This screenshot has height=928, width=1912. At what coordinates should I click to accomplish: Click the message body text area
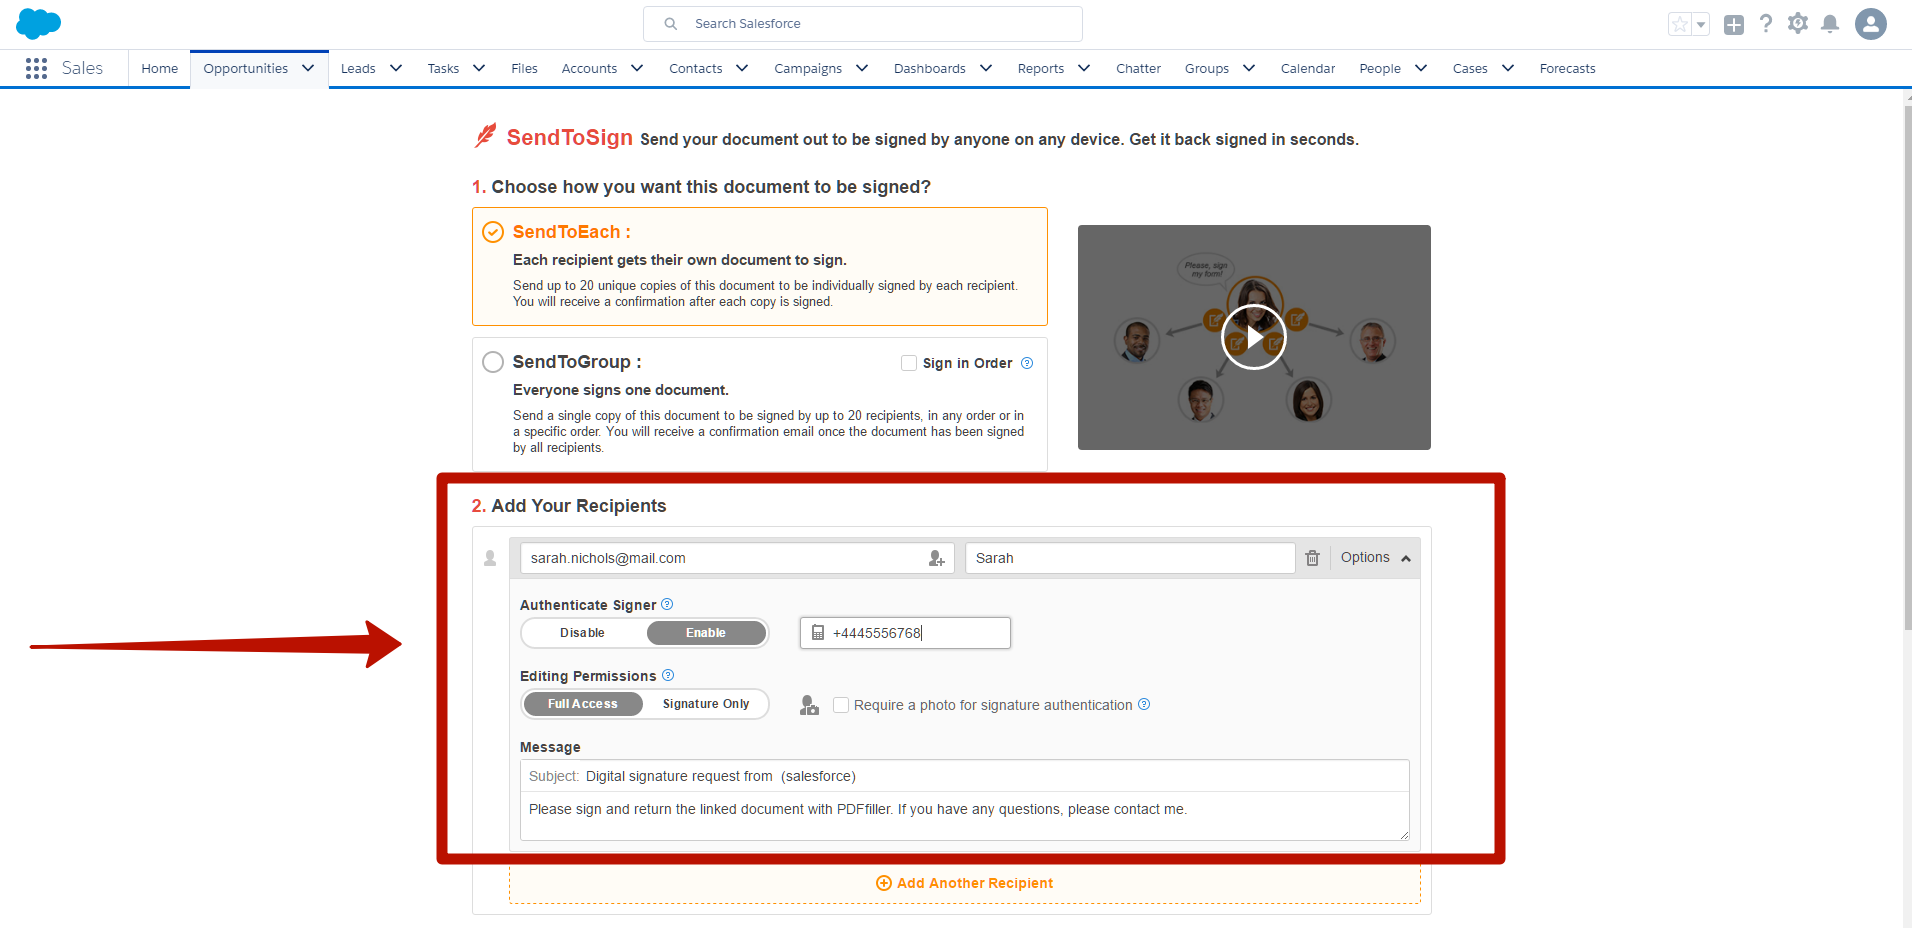965,815
